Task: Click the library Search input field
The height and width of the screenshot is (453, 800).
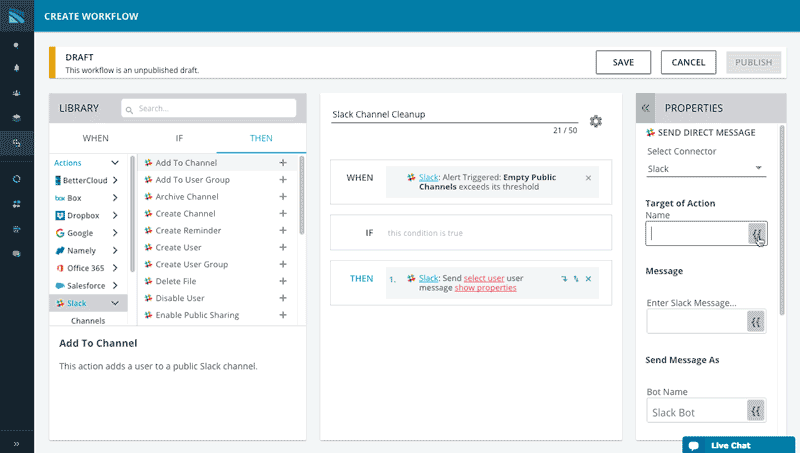Action: [209, 108]
